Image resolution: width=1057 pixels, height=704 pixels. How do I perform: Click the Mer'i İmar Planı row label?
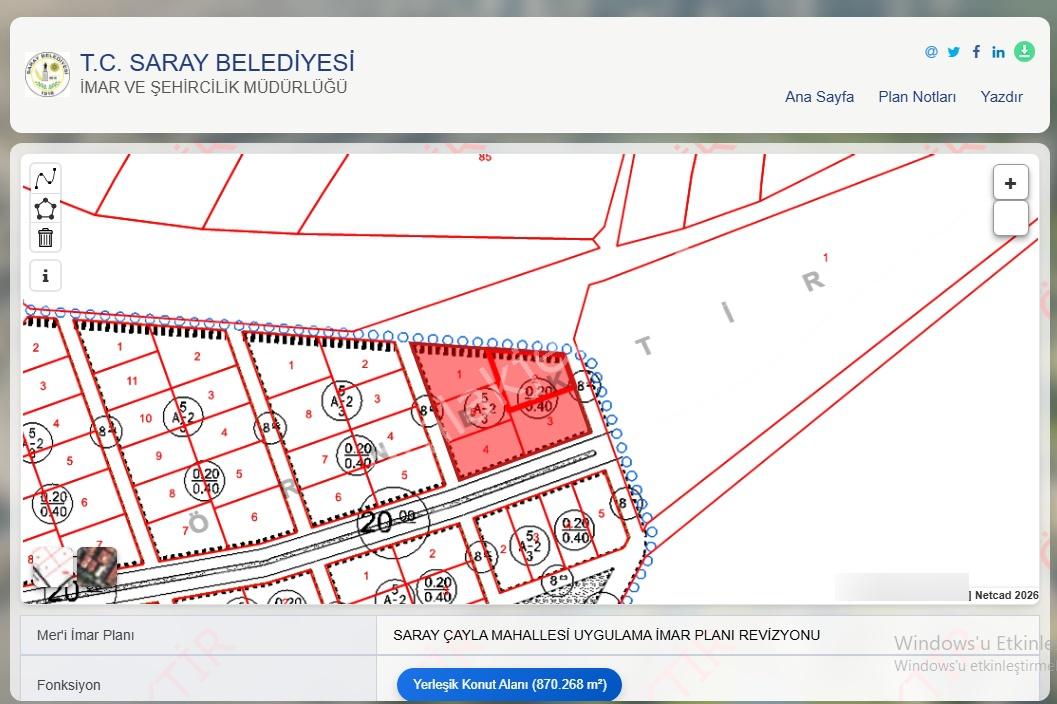[x=86, y=635]
